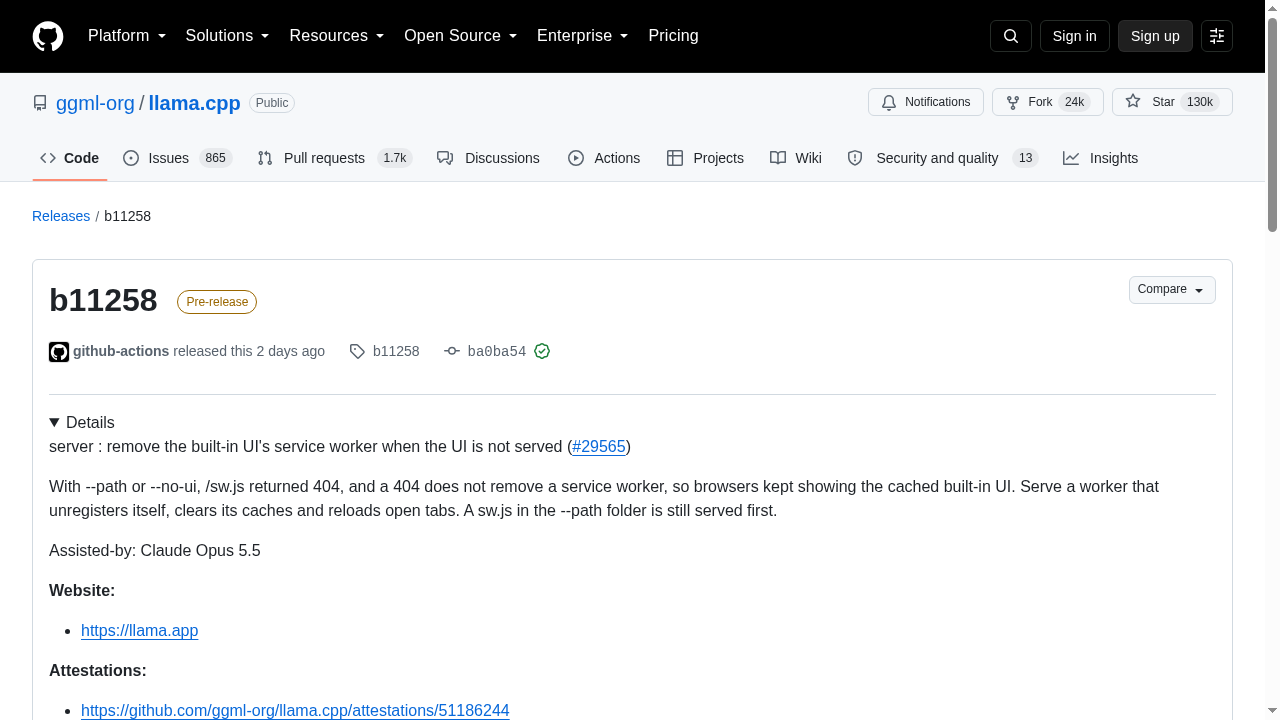Click the commit icon beside ba0ba54

pos(452,351)
